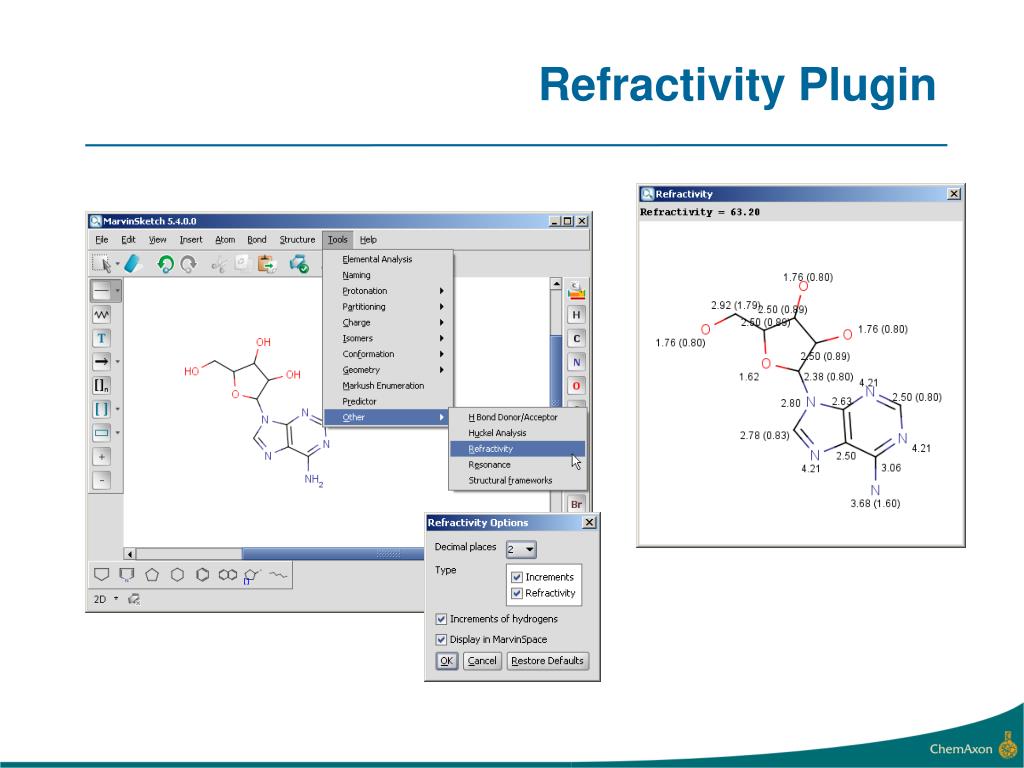1024x768 pixels.
Task: Click the horizontal scrollbar left arrow
Action: pos(130,554)
